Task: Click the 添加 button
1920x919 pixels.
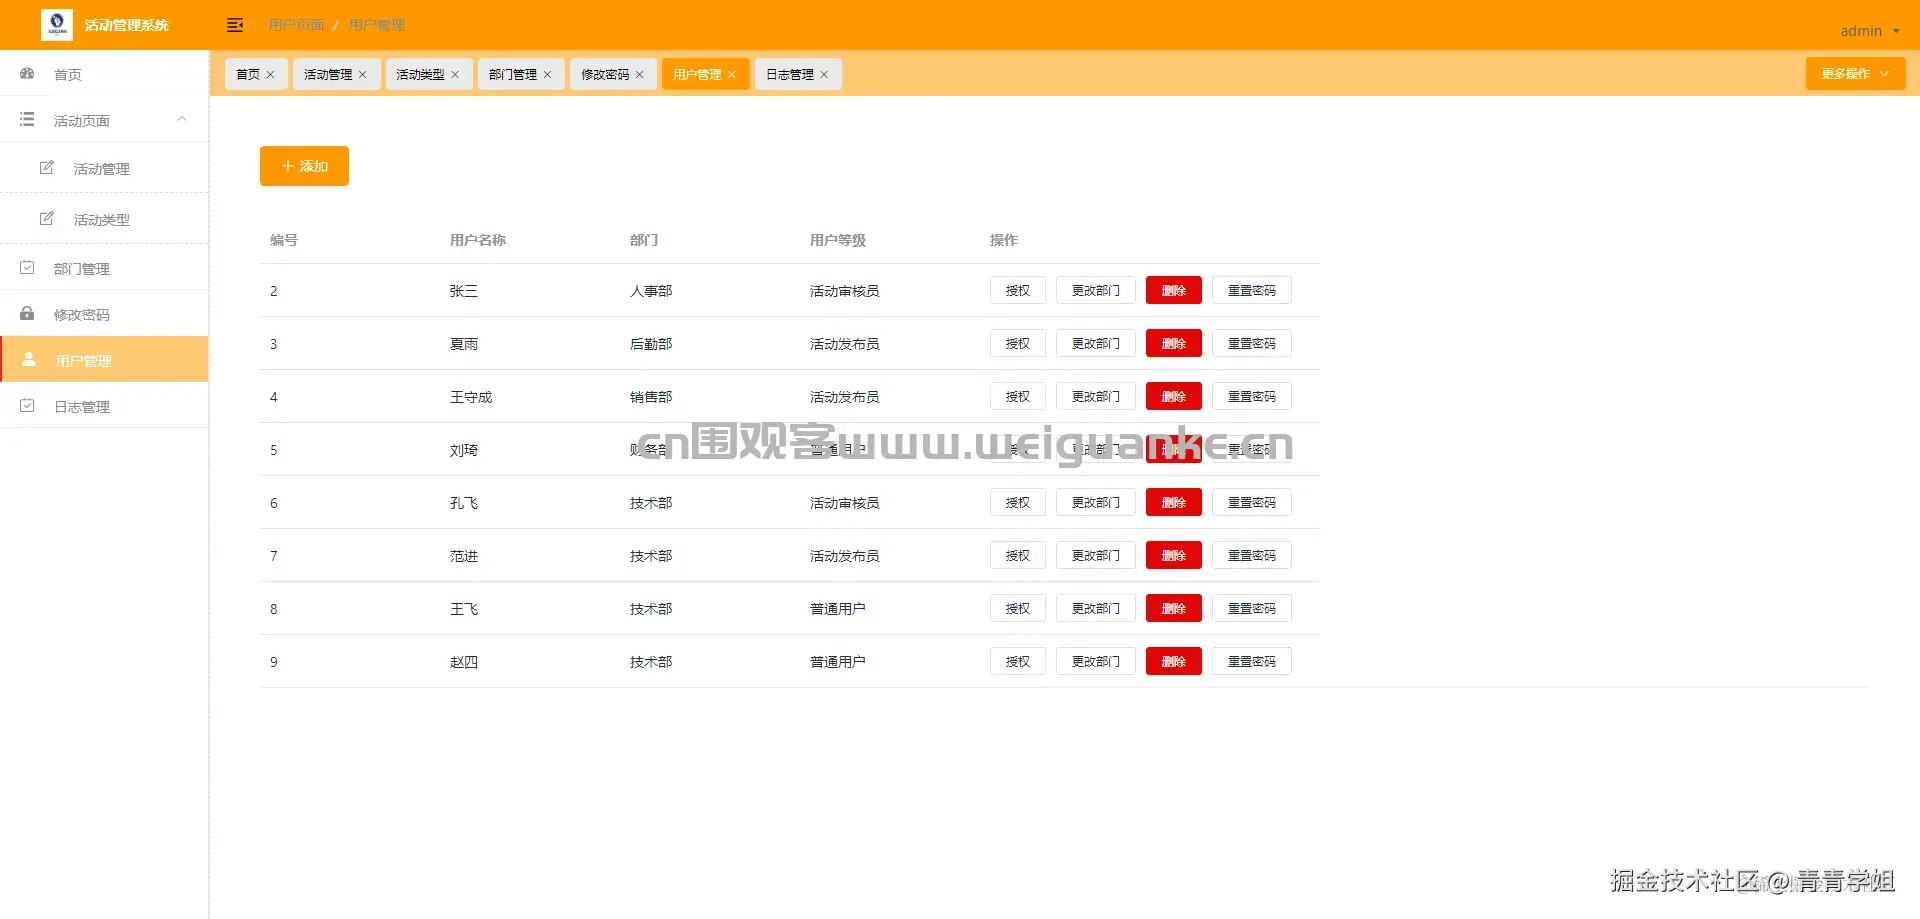Action: click(x=304, y=166)
